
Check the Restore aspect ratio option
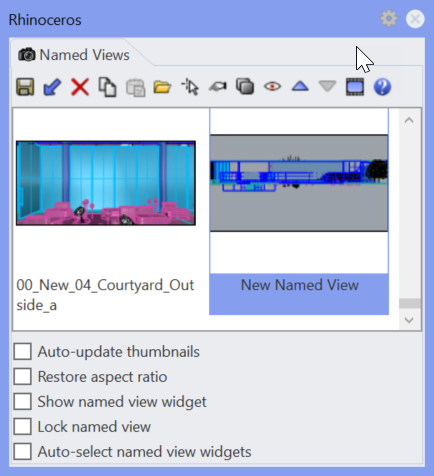pyautogui.click(x=23, y=377)
